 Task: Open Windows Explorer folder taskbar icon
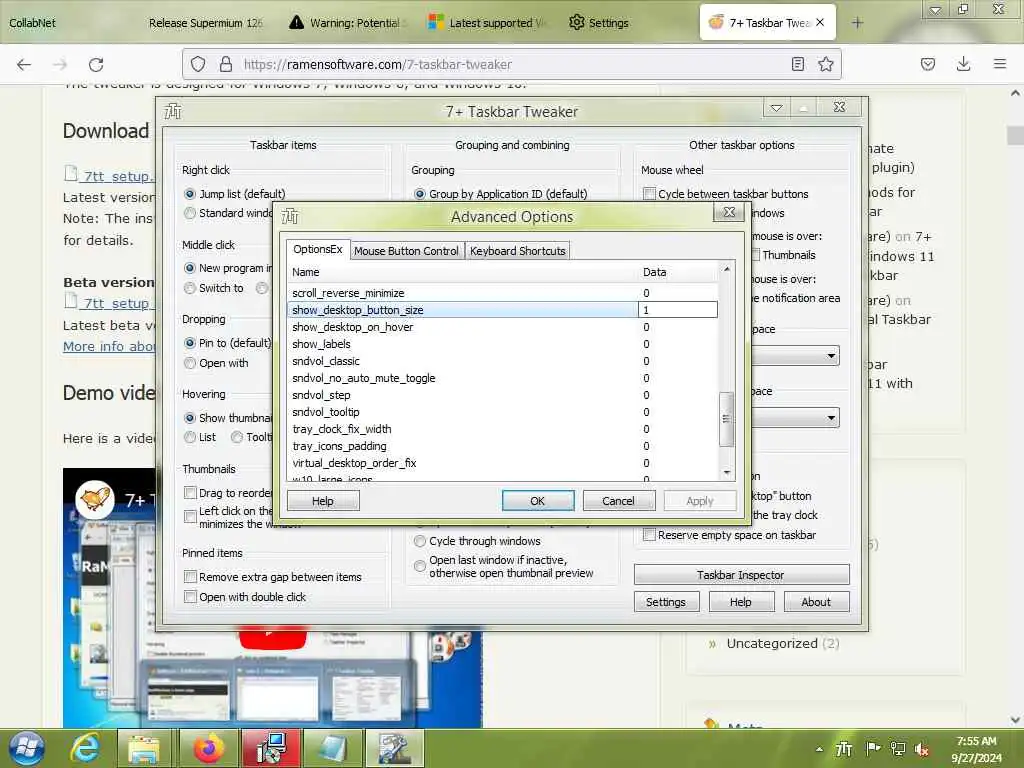click(x=144, y=748)
